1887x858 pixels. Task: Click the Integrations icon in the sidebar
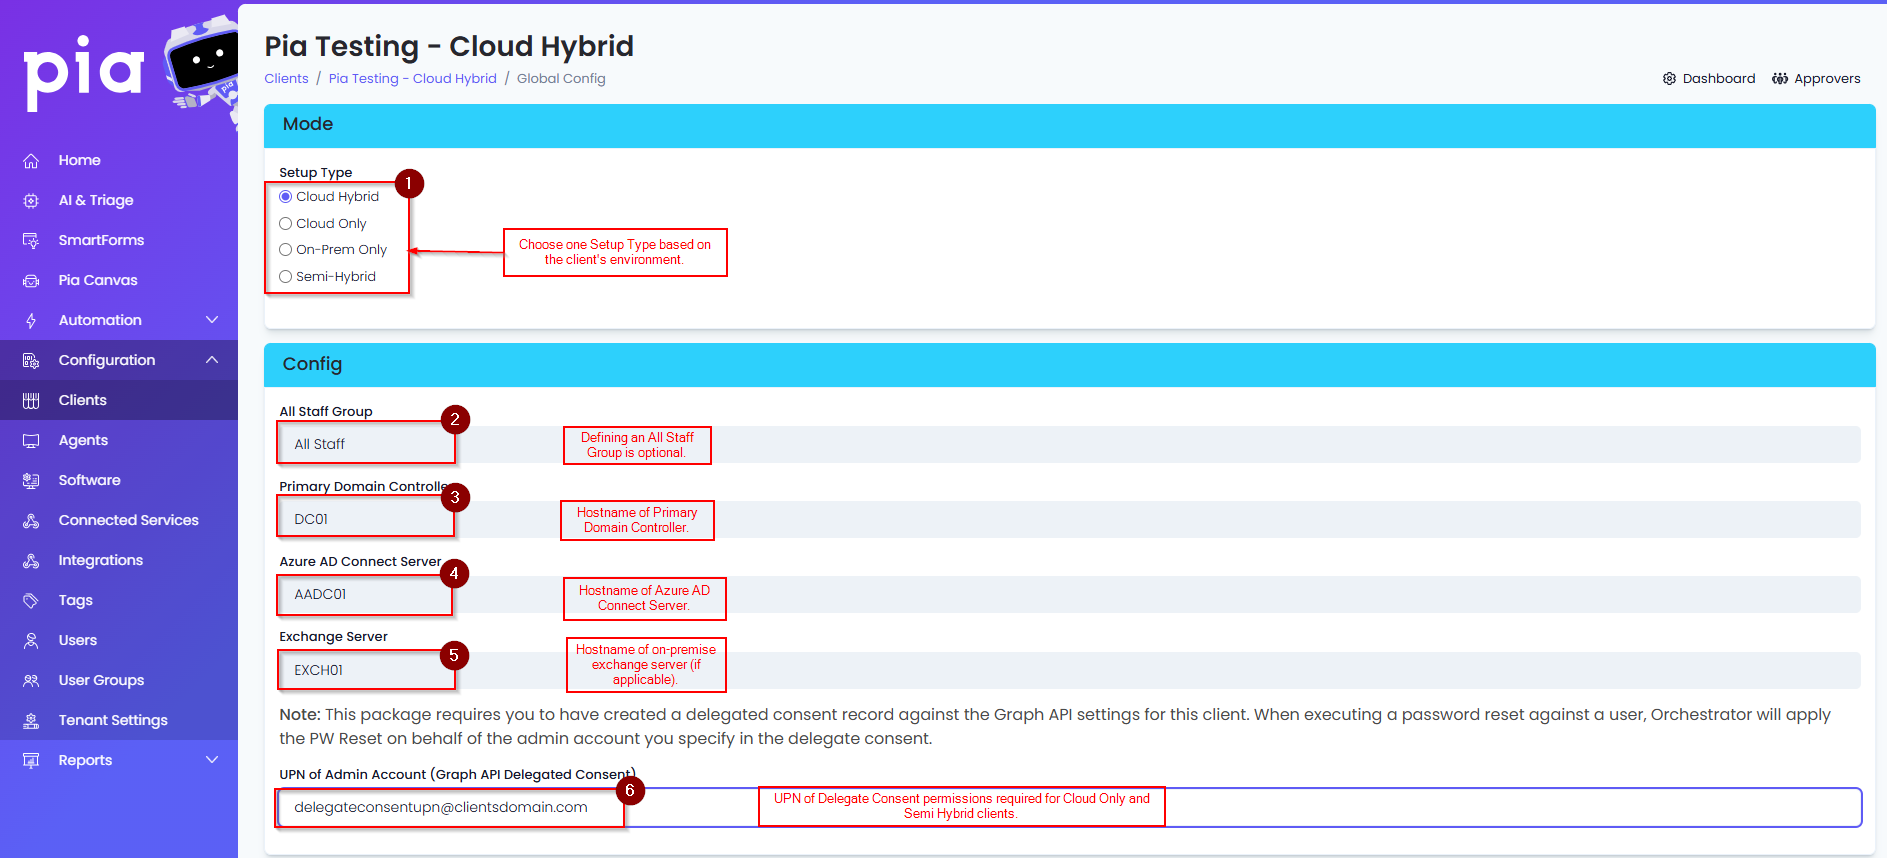31,560
